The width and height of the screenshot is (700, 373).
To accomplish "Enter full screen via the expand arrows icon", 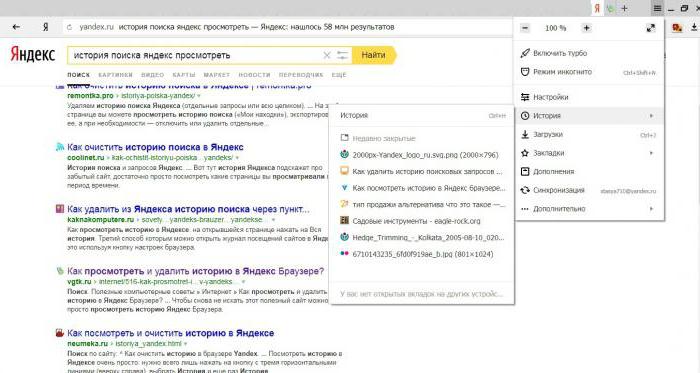I will [650, 28].
